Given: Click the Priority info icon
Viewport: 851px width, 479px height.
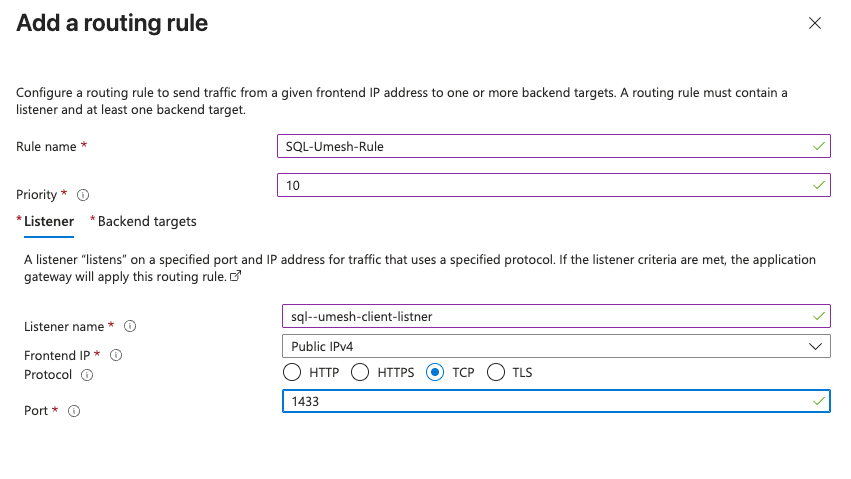Looking at the screenshot, I should pyautogui.click(x=84, y=195).
